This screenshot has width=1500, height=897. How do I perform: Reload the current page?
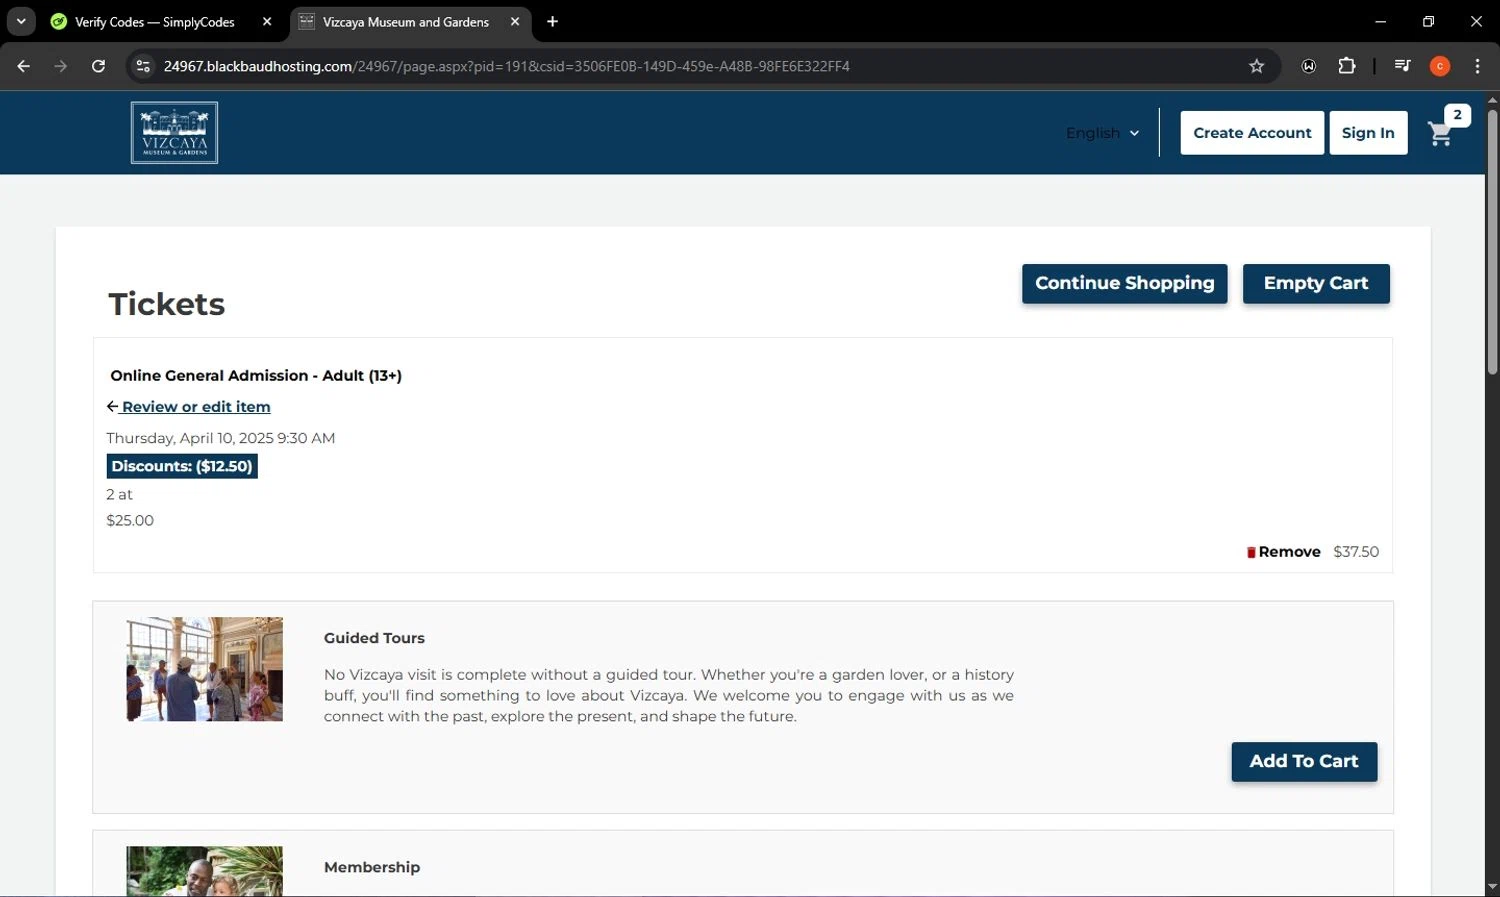tap(98, 66)
